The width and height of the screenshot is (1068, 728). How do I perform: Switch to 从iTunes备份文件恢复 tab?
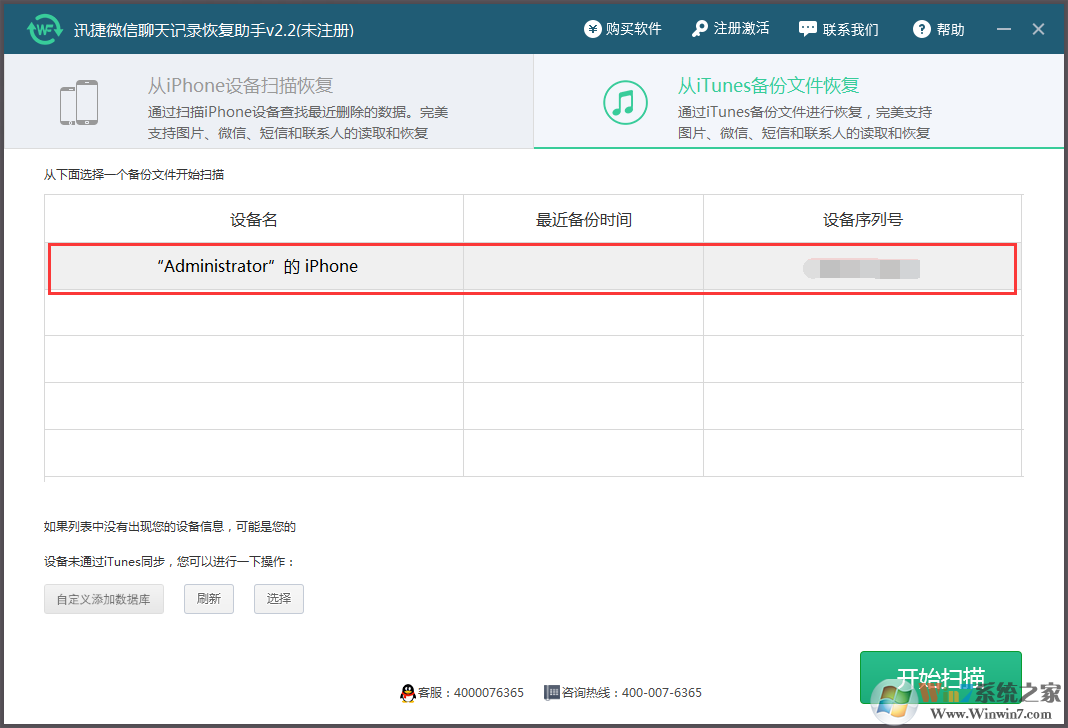click(x=800, y=101)
